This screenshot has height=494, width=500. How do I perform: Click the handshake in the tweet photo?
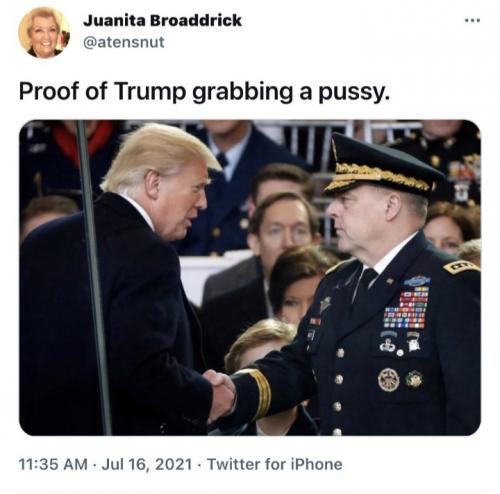click(221, 395)
